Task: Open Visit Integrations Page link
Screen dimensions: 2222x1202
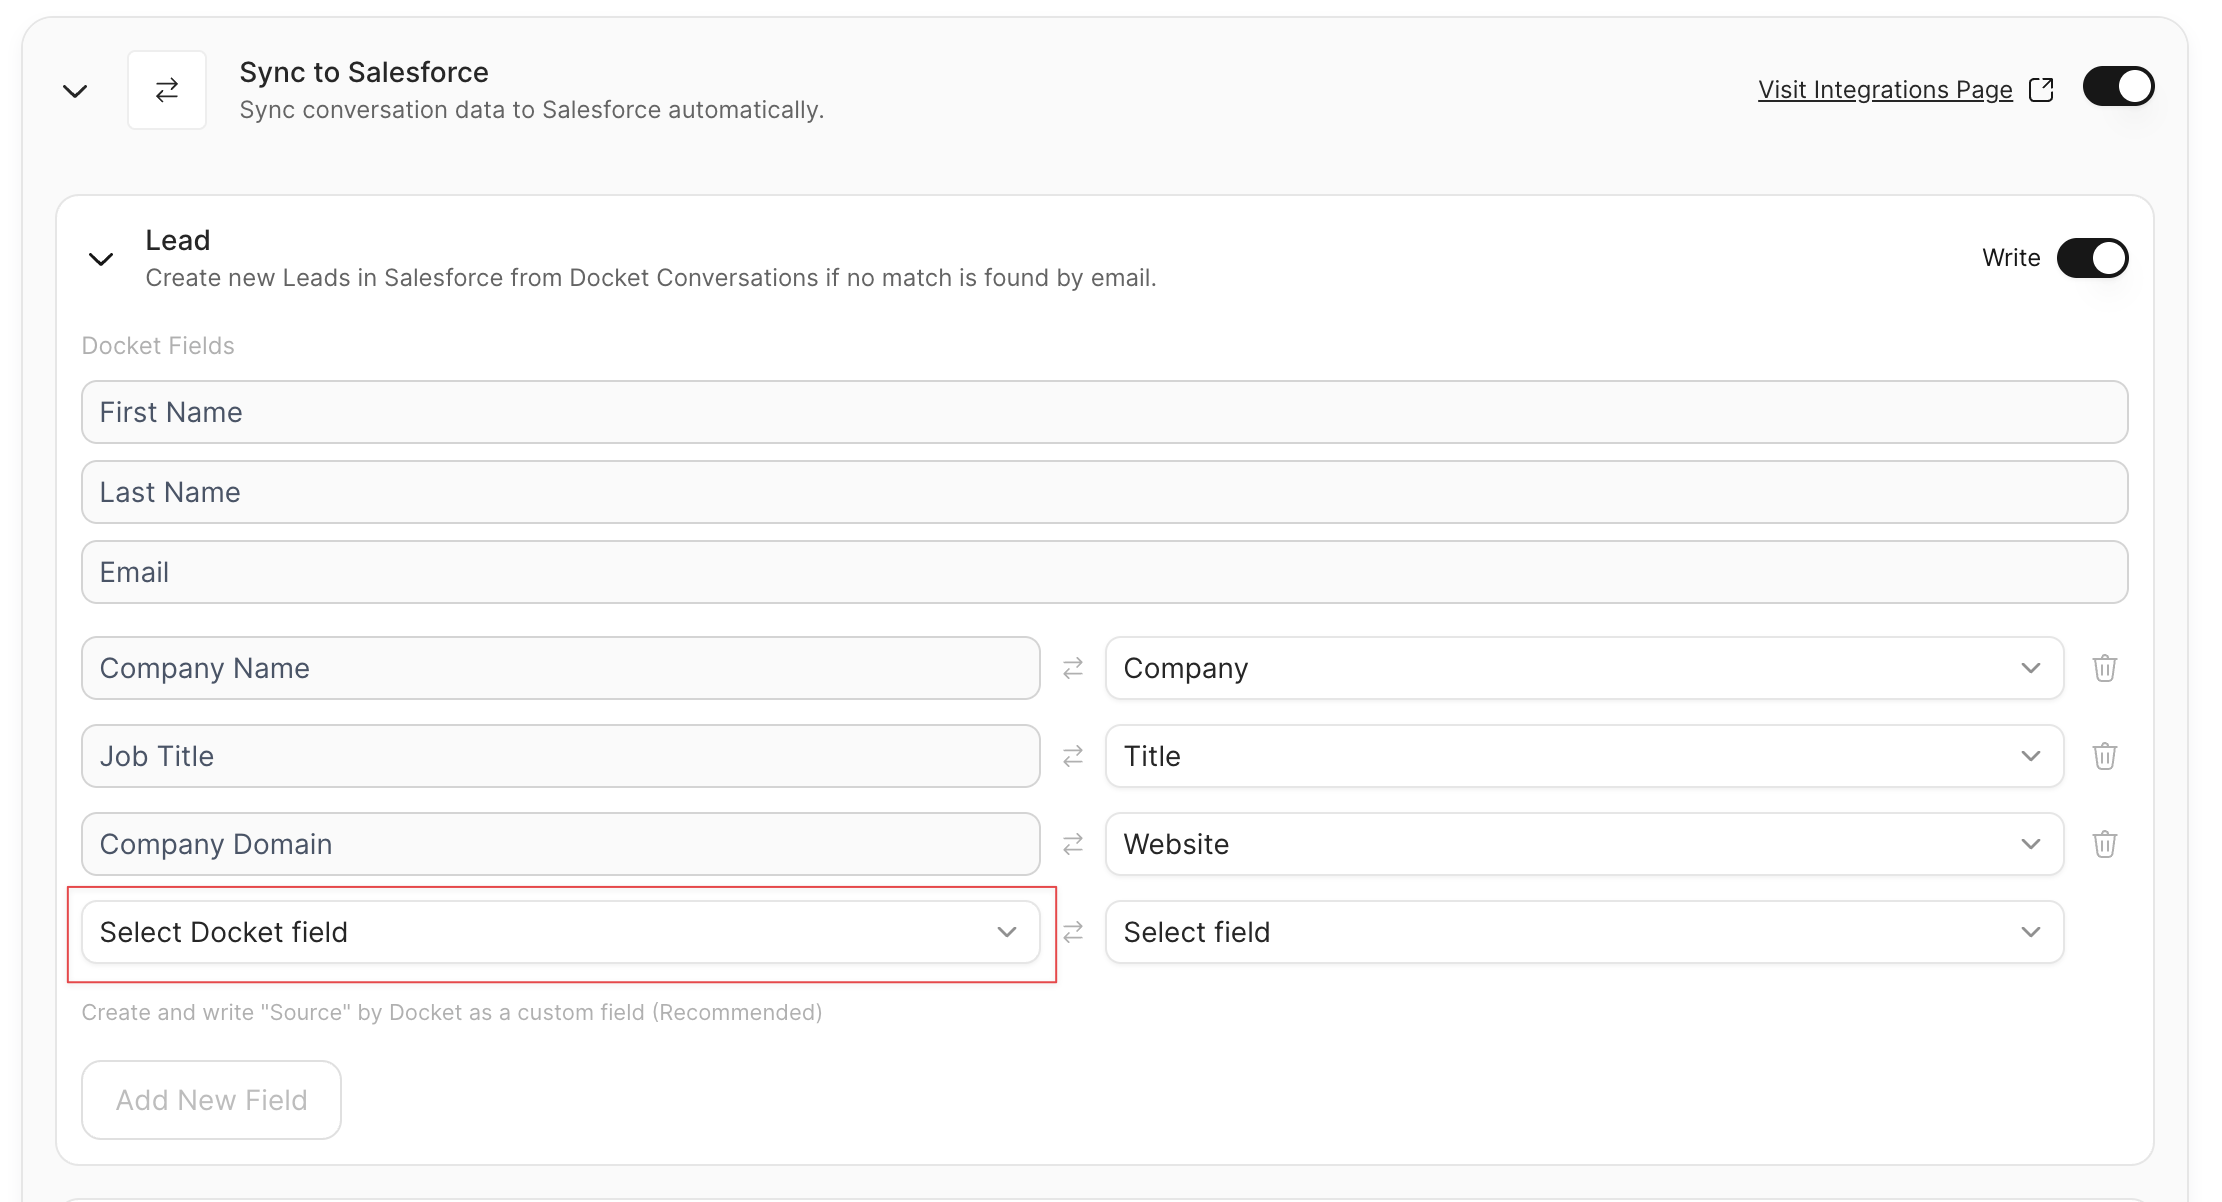Action: pyautogui.click(x=1885, y=90)
